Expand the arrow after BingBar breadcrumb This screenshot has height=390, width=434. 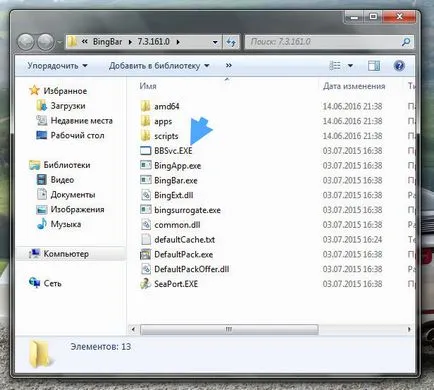click(130, 42)
